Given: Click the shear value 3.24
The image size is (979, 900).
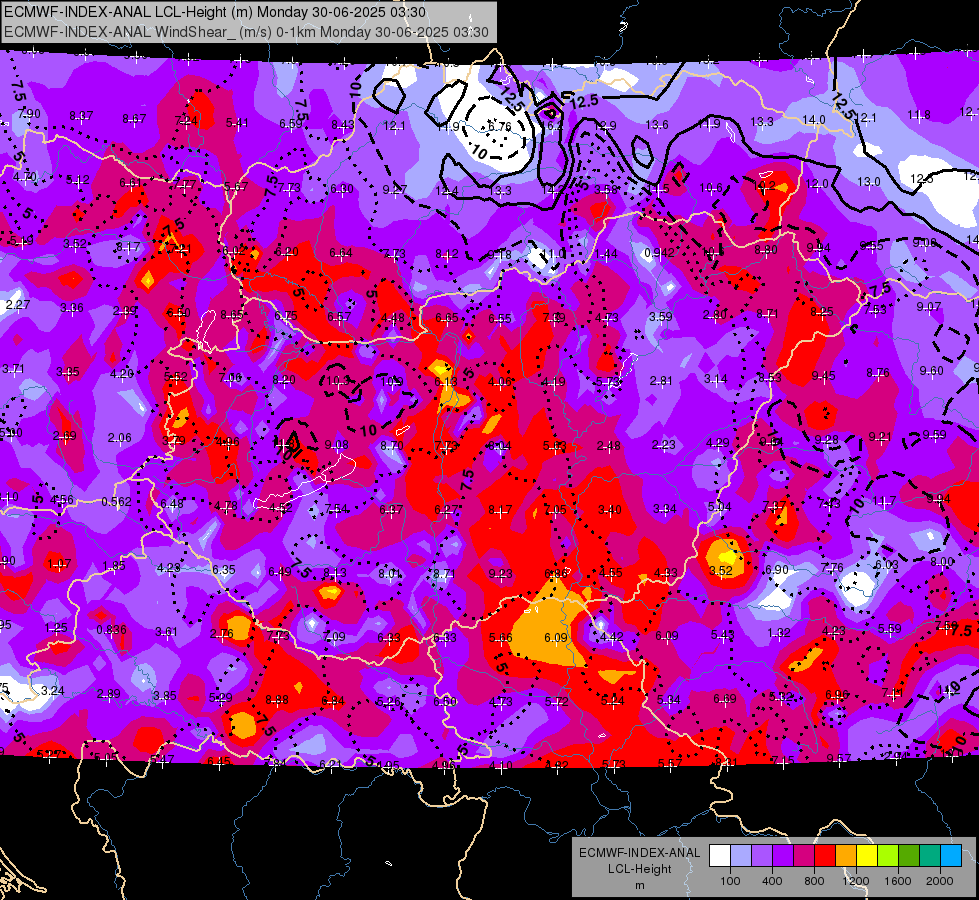Looking at the screenshot, I should pyautogui.click(x=52, y=691).
